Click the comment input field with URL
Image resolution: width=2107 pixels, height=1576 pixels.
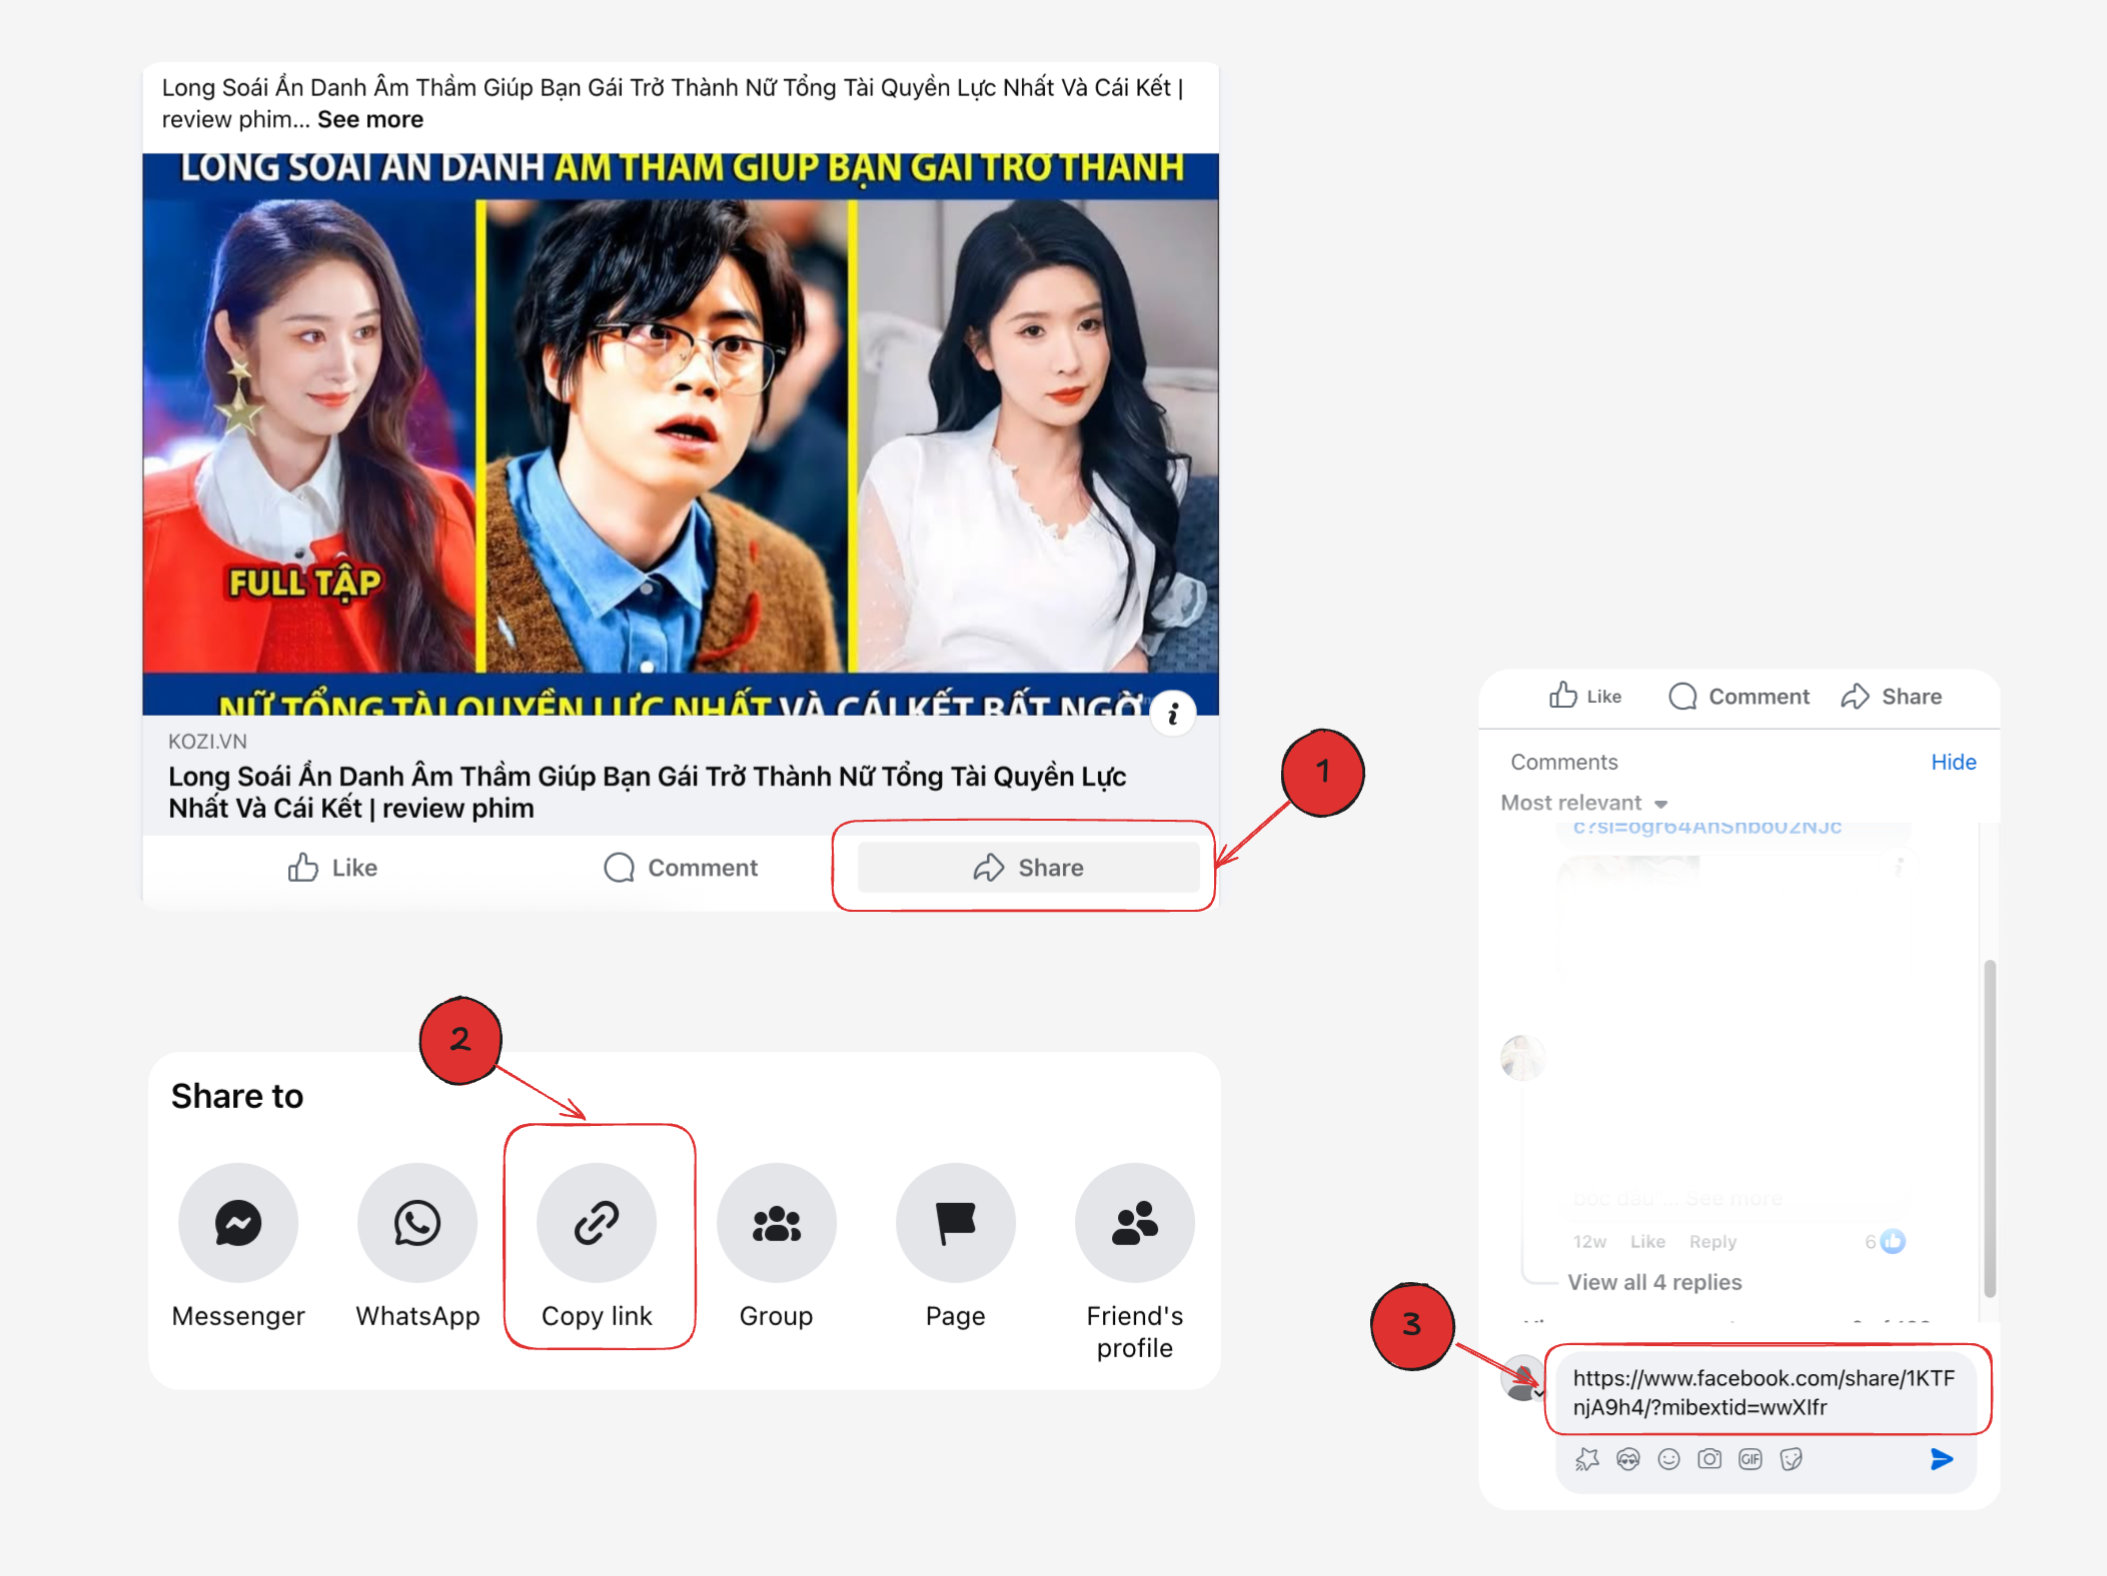[x=1764, y=1392]
